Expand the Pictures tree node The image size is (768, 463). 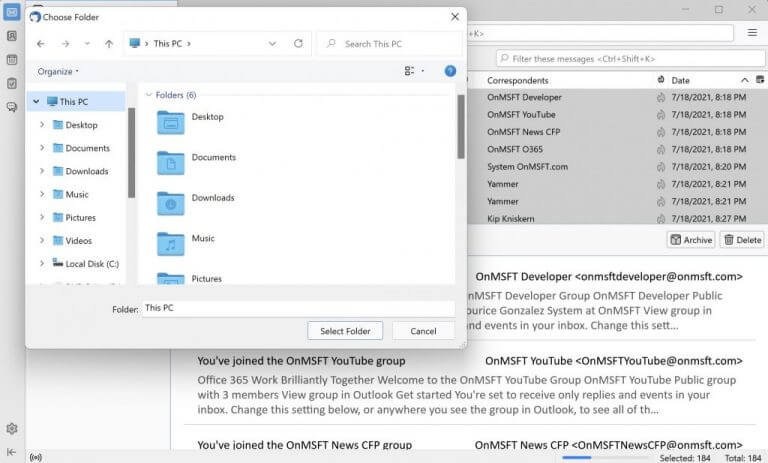[x=42, y=217]
